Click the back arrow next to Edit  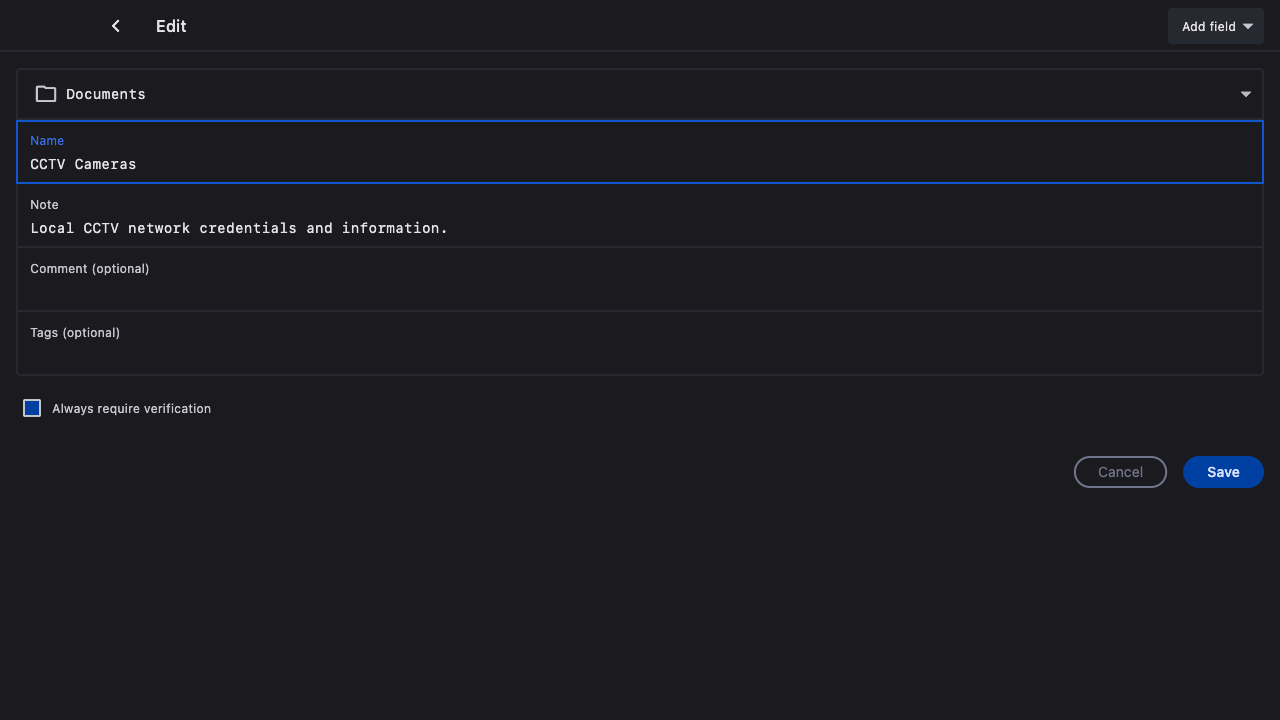point(116,26)
